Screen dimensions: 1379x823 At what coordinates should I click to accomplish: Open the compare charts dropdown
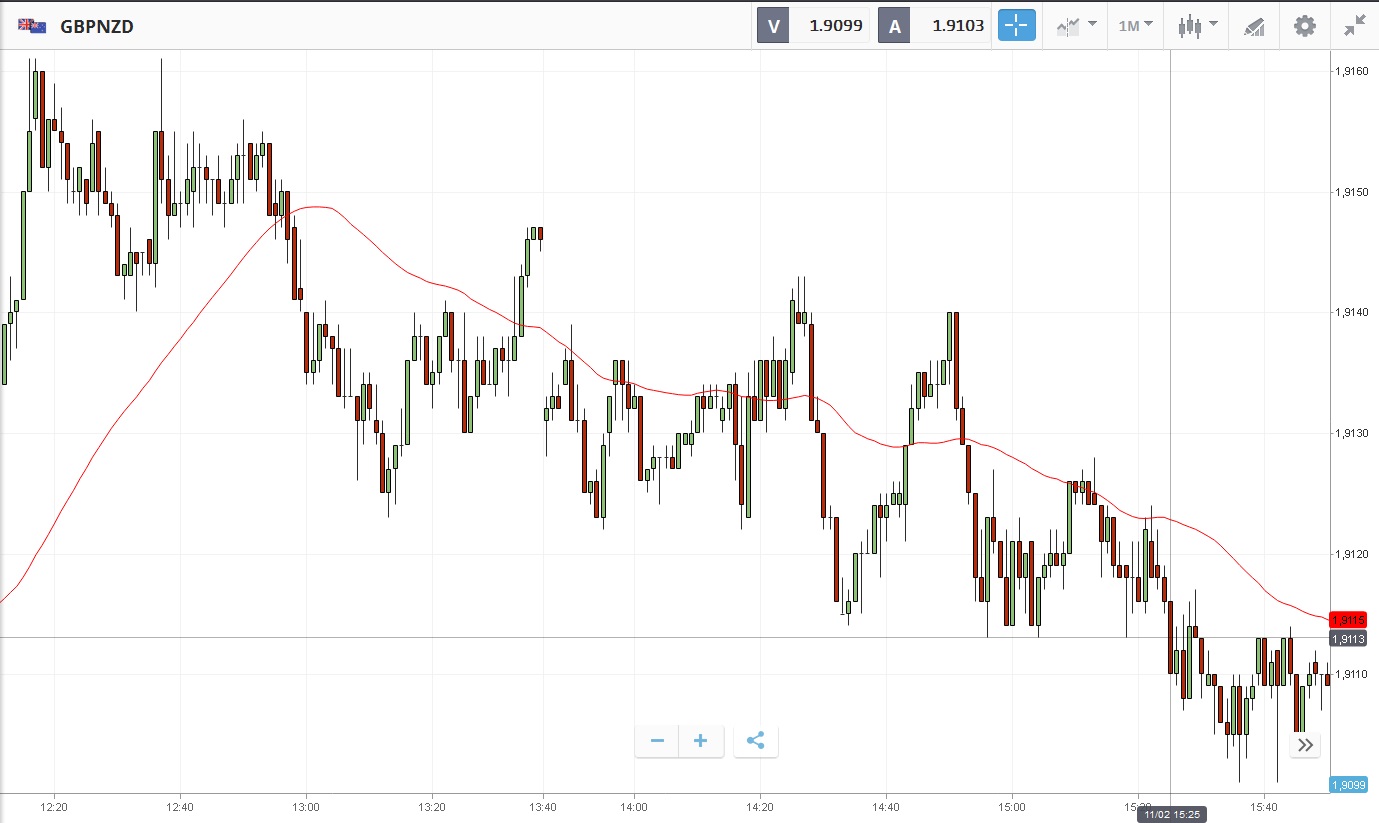(x=1076, y=26)
